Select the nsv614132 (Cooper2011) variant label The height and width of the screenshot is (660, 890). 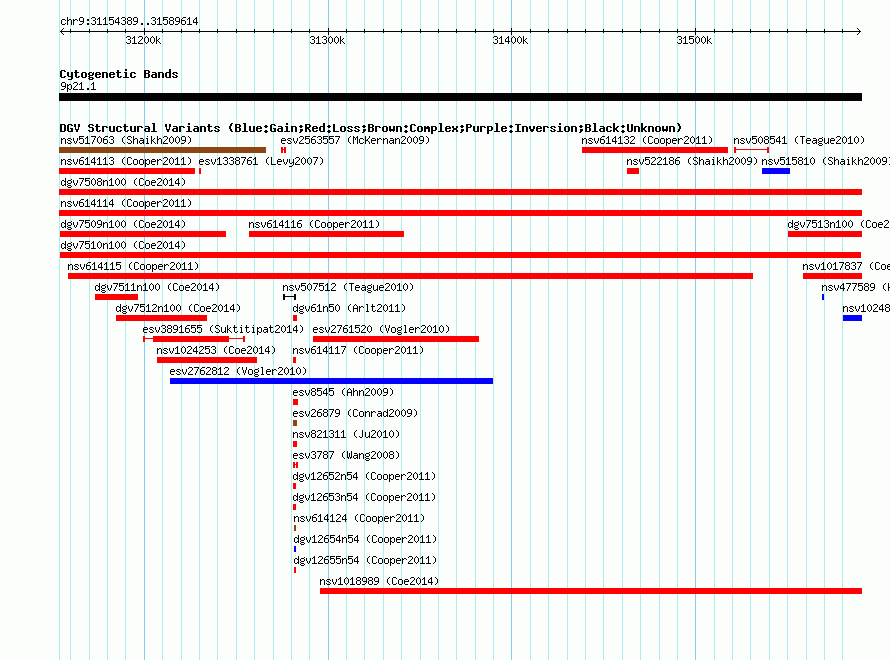pos(647,140)
